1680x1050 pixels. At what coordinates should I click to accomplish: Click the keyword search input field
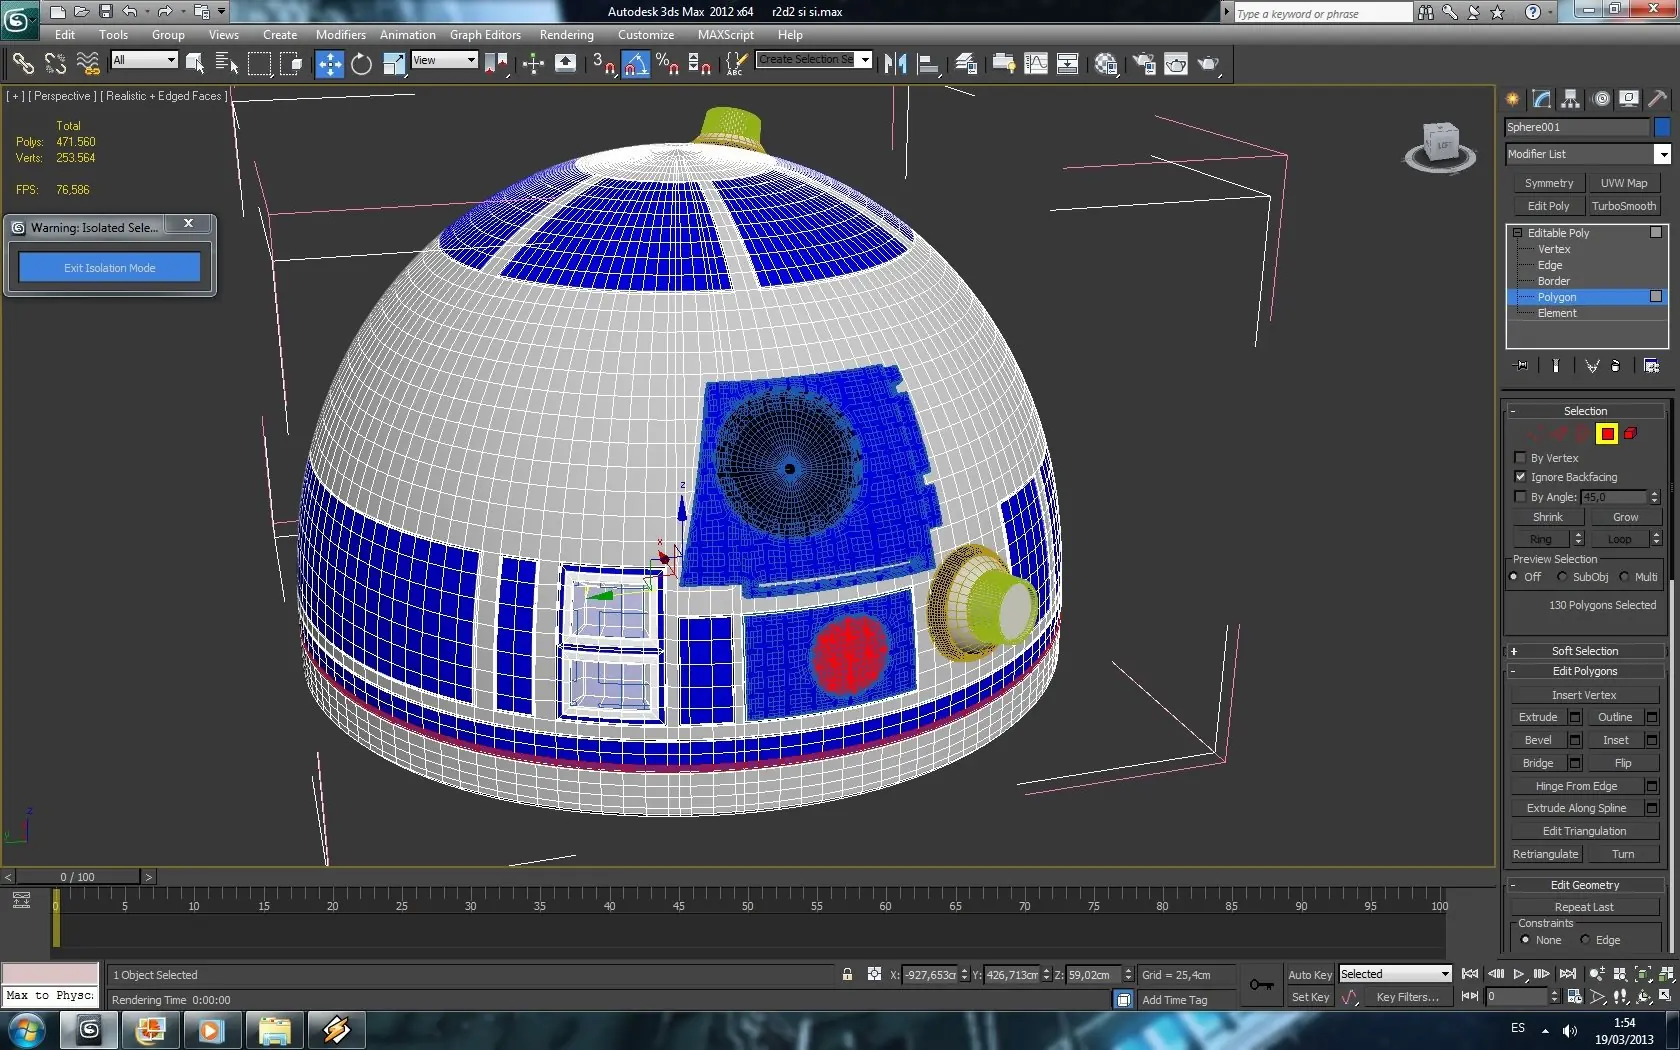[1323, 13]
